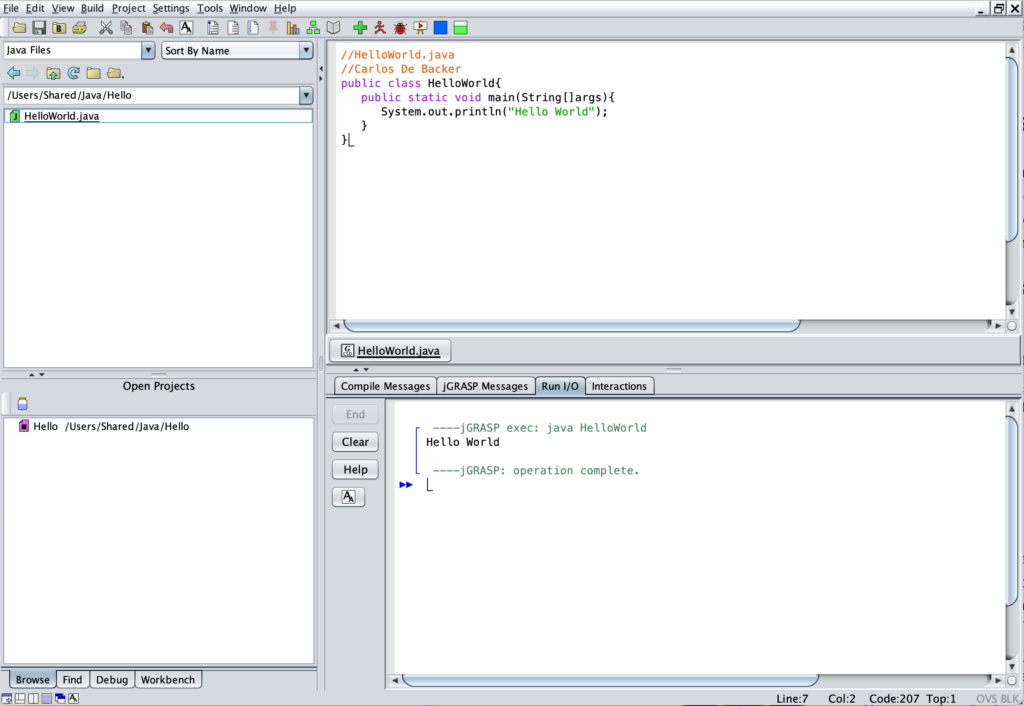Toggle BLK block mode in status bar
Screen dimensions: 1024x706
click(x=1009, y=699)
